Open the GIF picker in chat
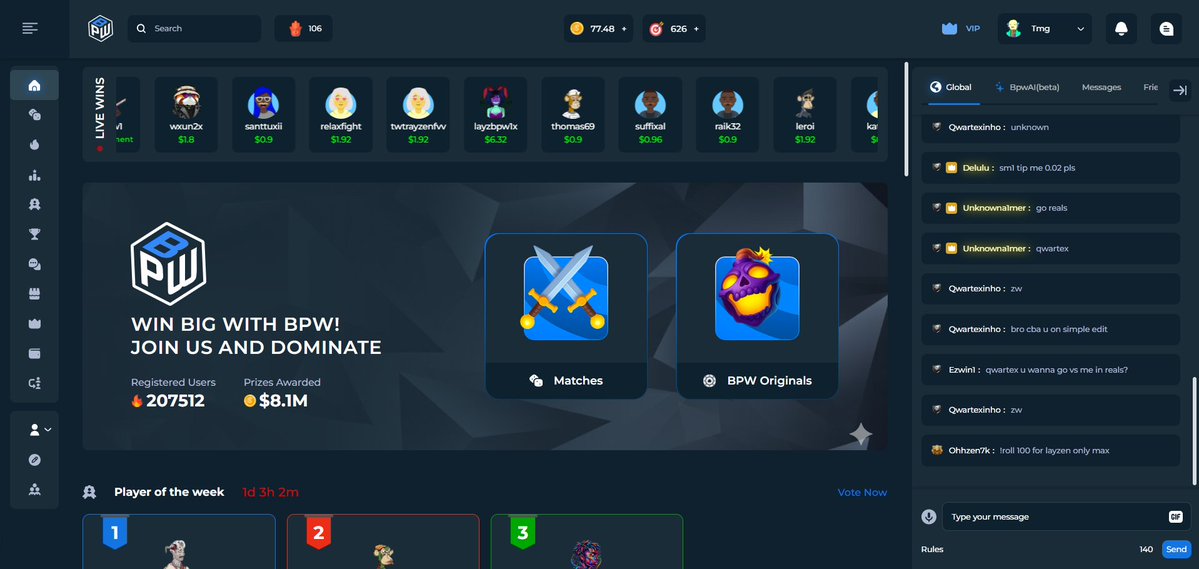Screen dimensions: 1199x569 (x=1175, y=517)
